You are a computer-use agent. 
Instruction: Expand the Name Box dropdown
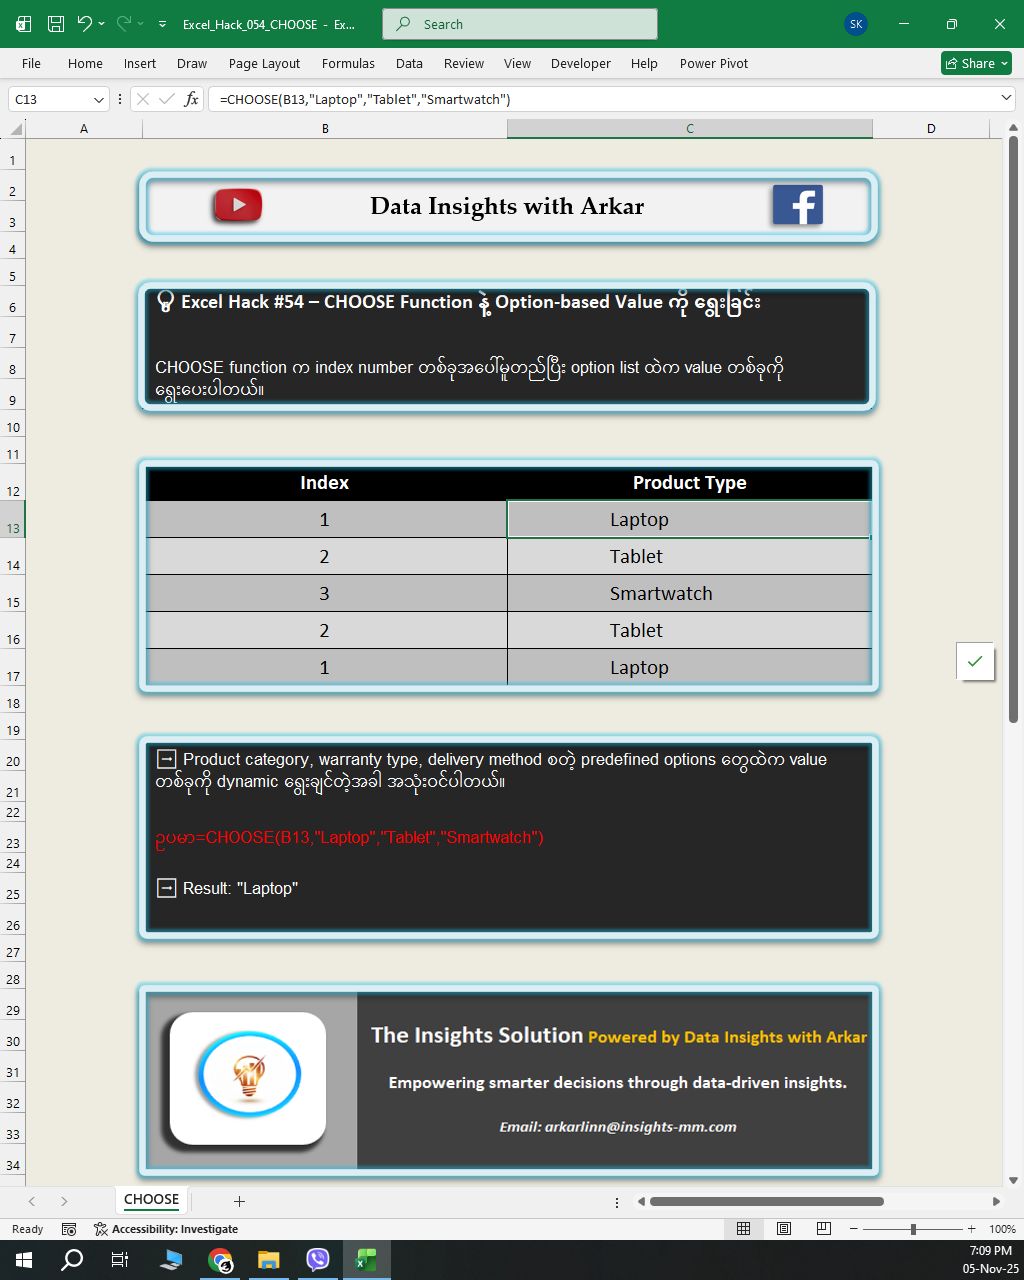[x=98, y=99]
